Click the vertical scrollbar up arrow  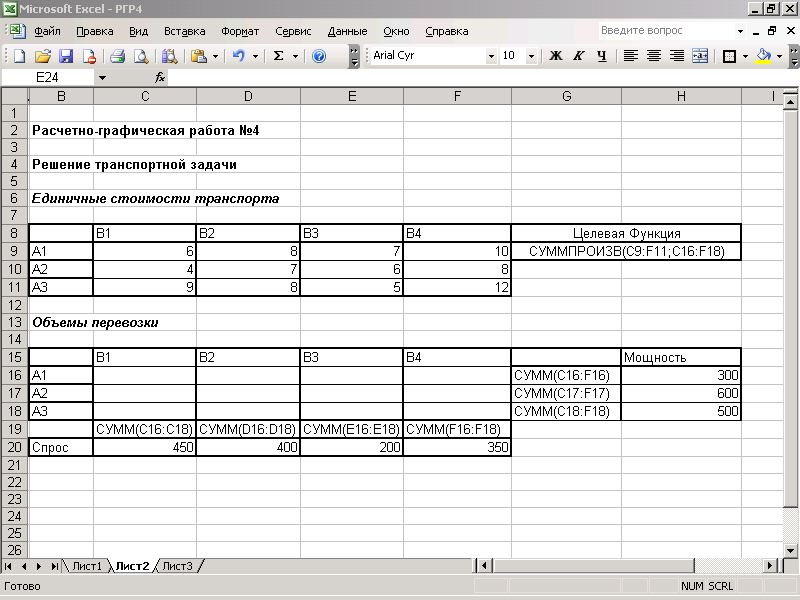(790, 103)
